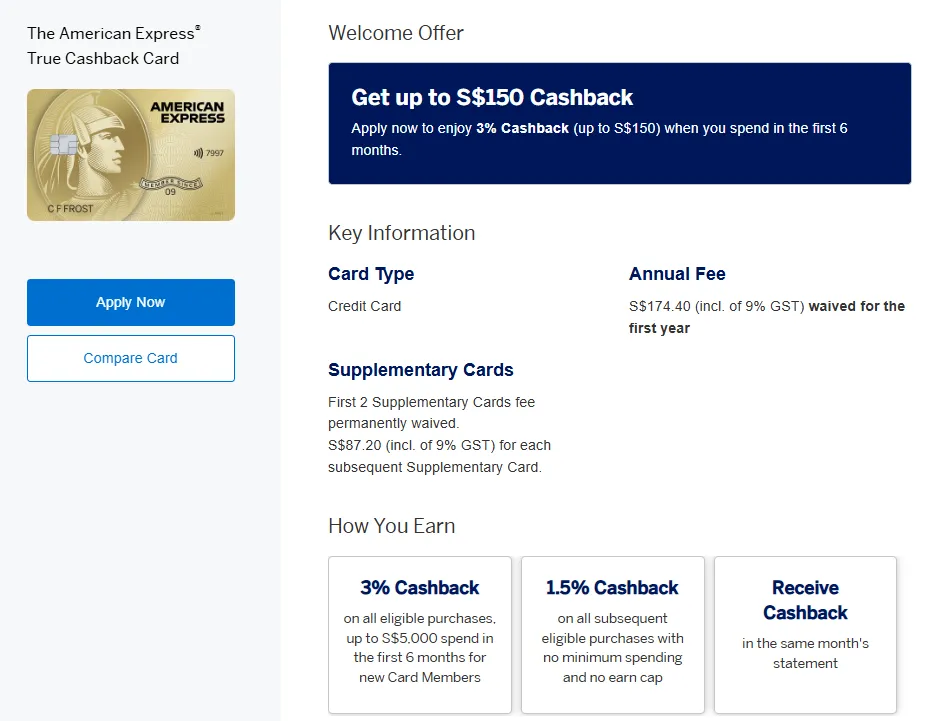Click the Card Type heading
The image size is (948, 721).
pyautogui.click(x=371, y=274)
